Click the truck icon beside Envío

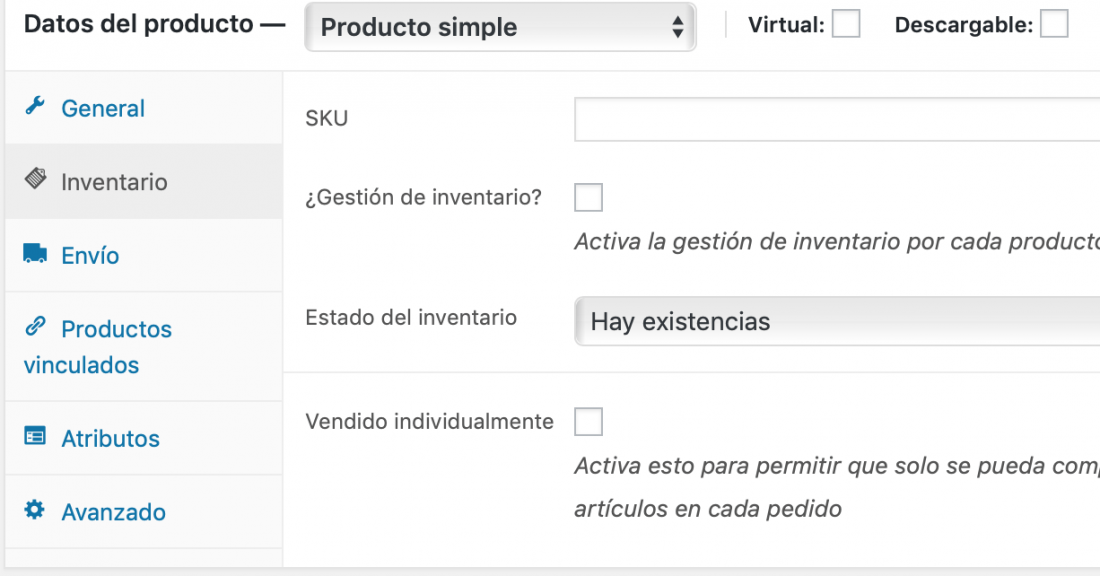[x=35, y=253]
